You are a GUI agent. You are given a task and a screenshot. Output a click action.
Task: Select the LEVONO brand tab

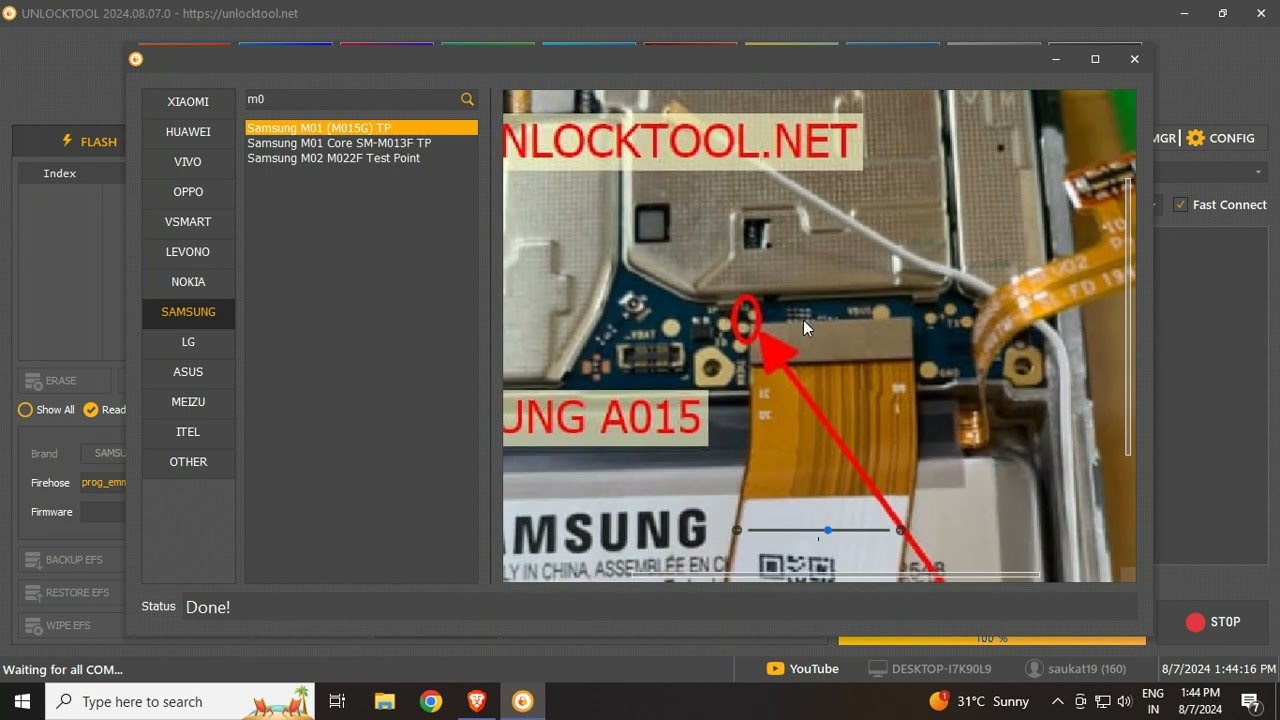point(188,252)
